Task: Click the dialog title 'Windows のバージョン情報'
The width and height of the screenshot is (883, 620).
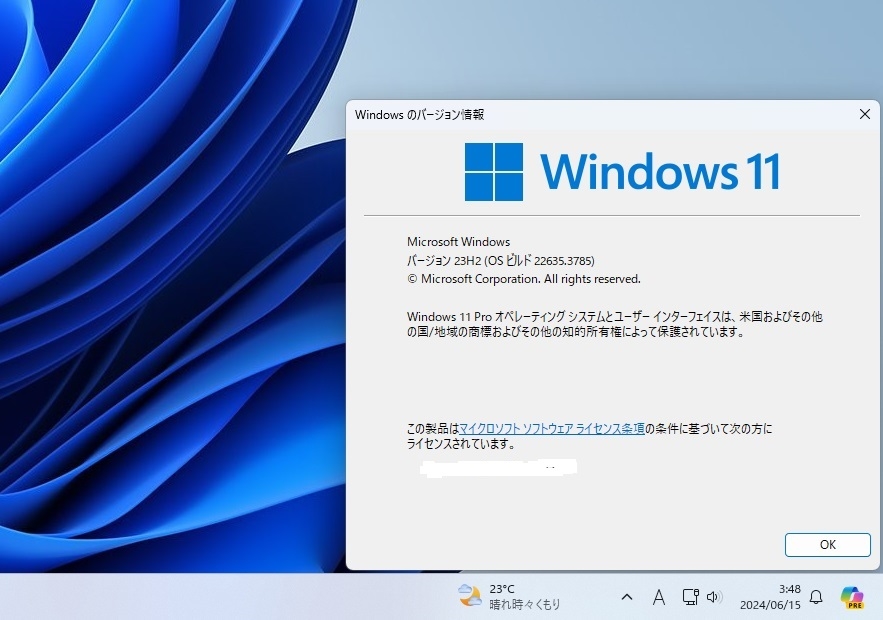Action: click(420, 114)
